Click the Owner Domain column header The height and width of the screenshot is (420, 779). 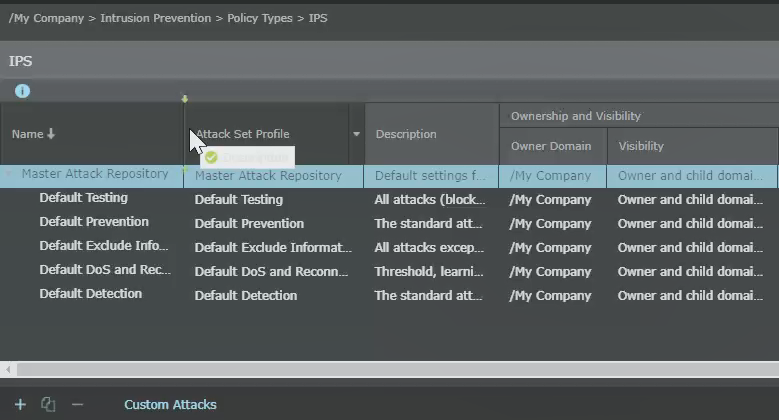(553, 146)
